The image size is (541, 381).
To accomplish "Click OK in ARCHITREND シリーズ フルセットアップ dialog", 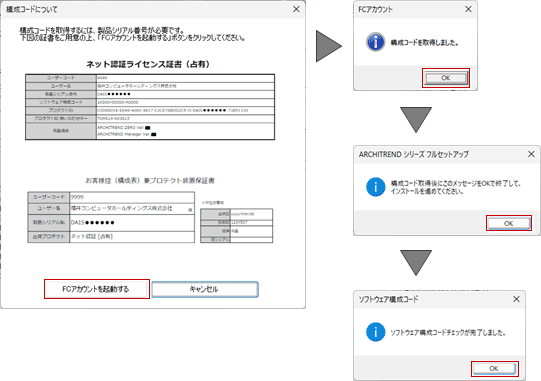I will pyautogui.click(x=509, y=223).
